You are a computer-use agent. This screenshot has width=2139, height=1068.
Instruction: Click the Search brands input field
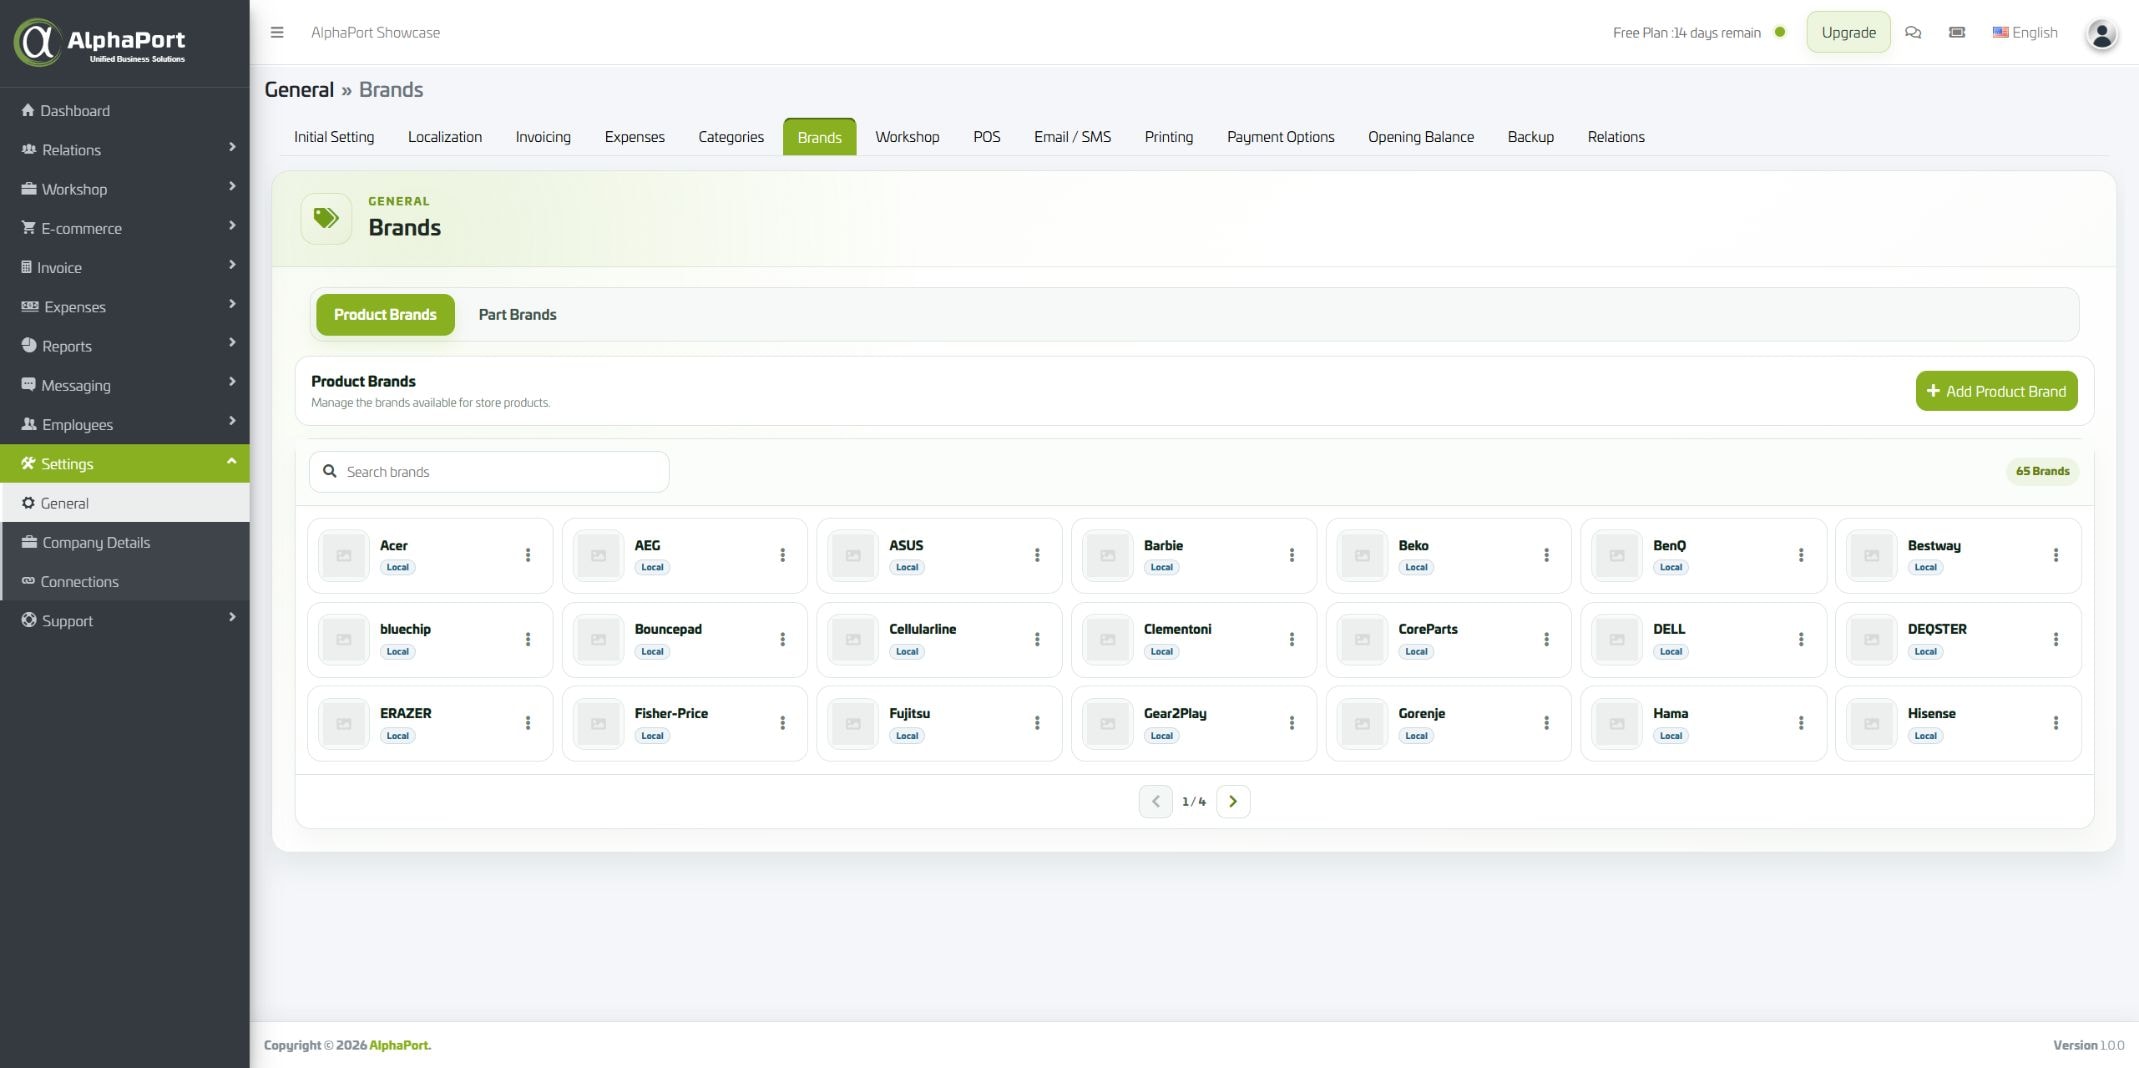(x=489, y=472)
